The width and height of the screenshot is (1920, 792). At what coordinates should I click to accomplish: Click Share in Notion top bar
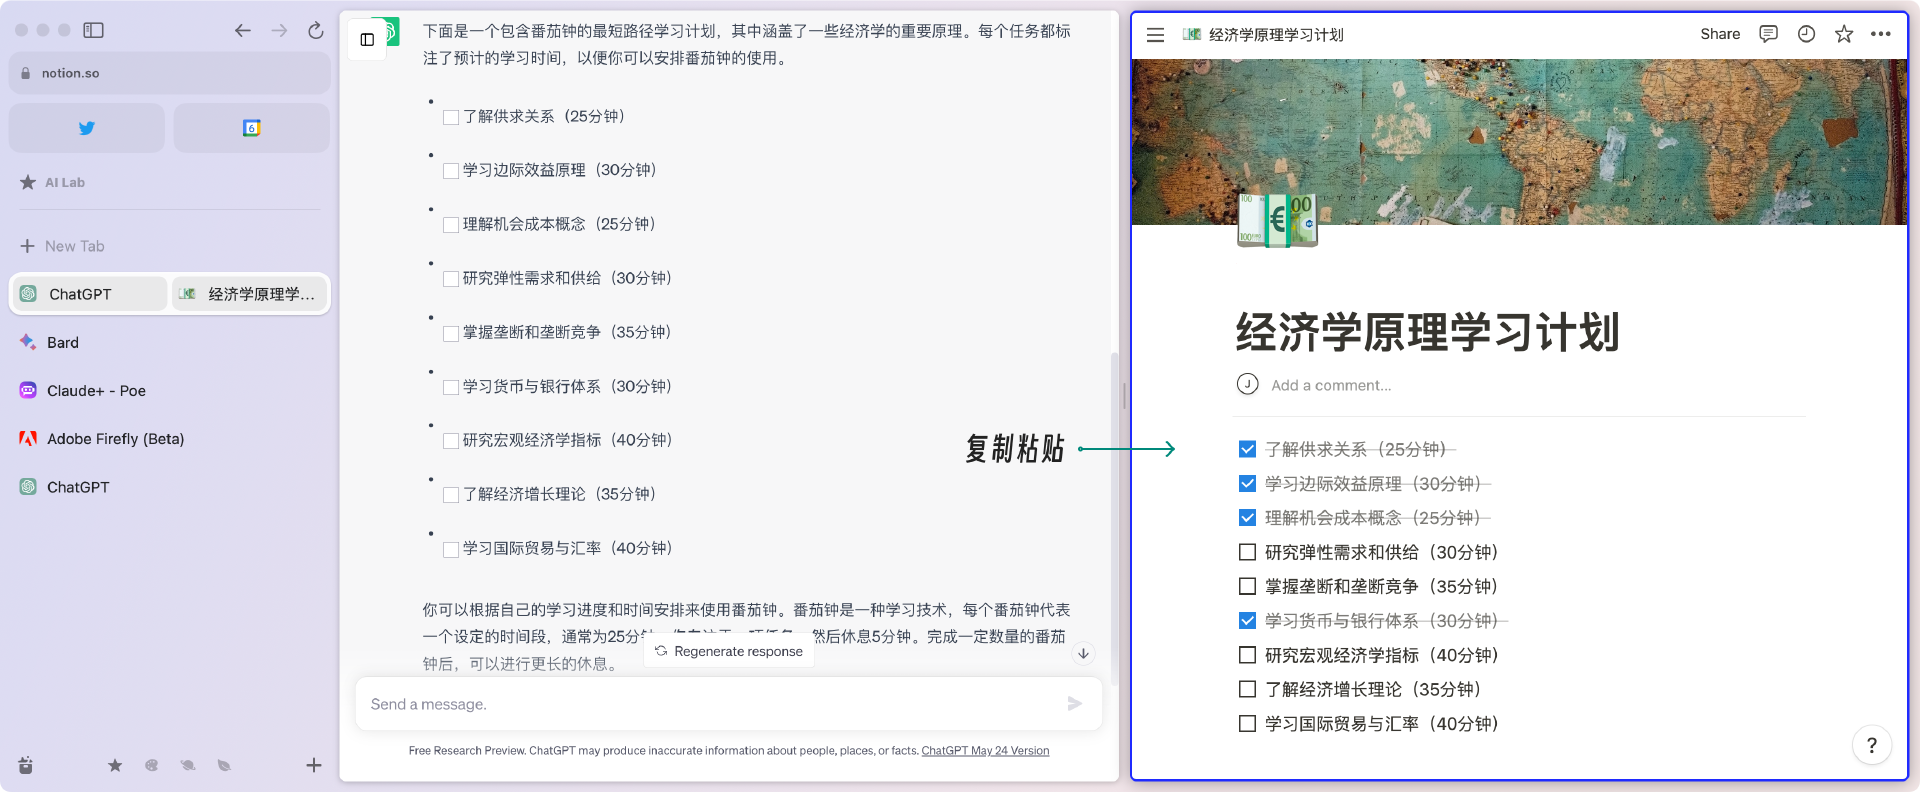tap(1720, 34)
